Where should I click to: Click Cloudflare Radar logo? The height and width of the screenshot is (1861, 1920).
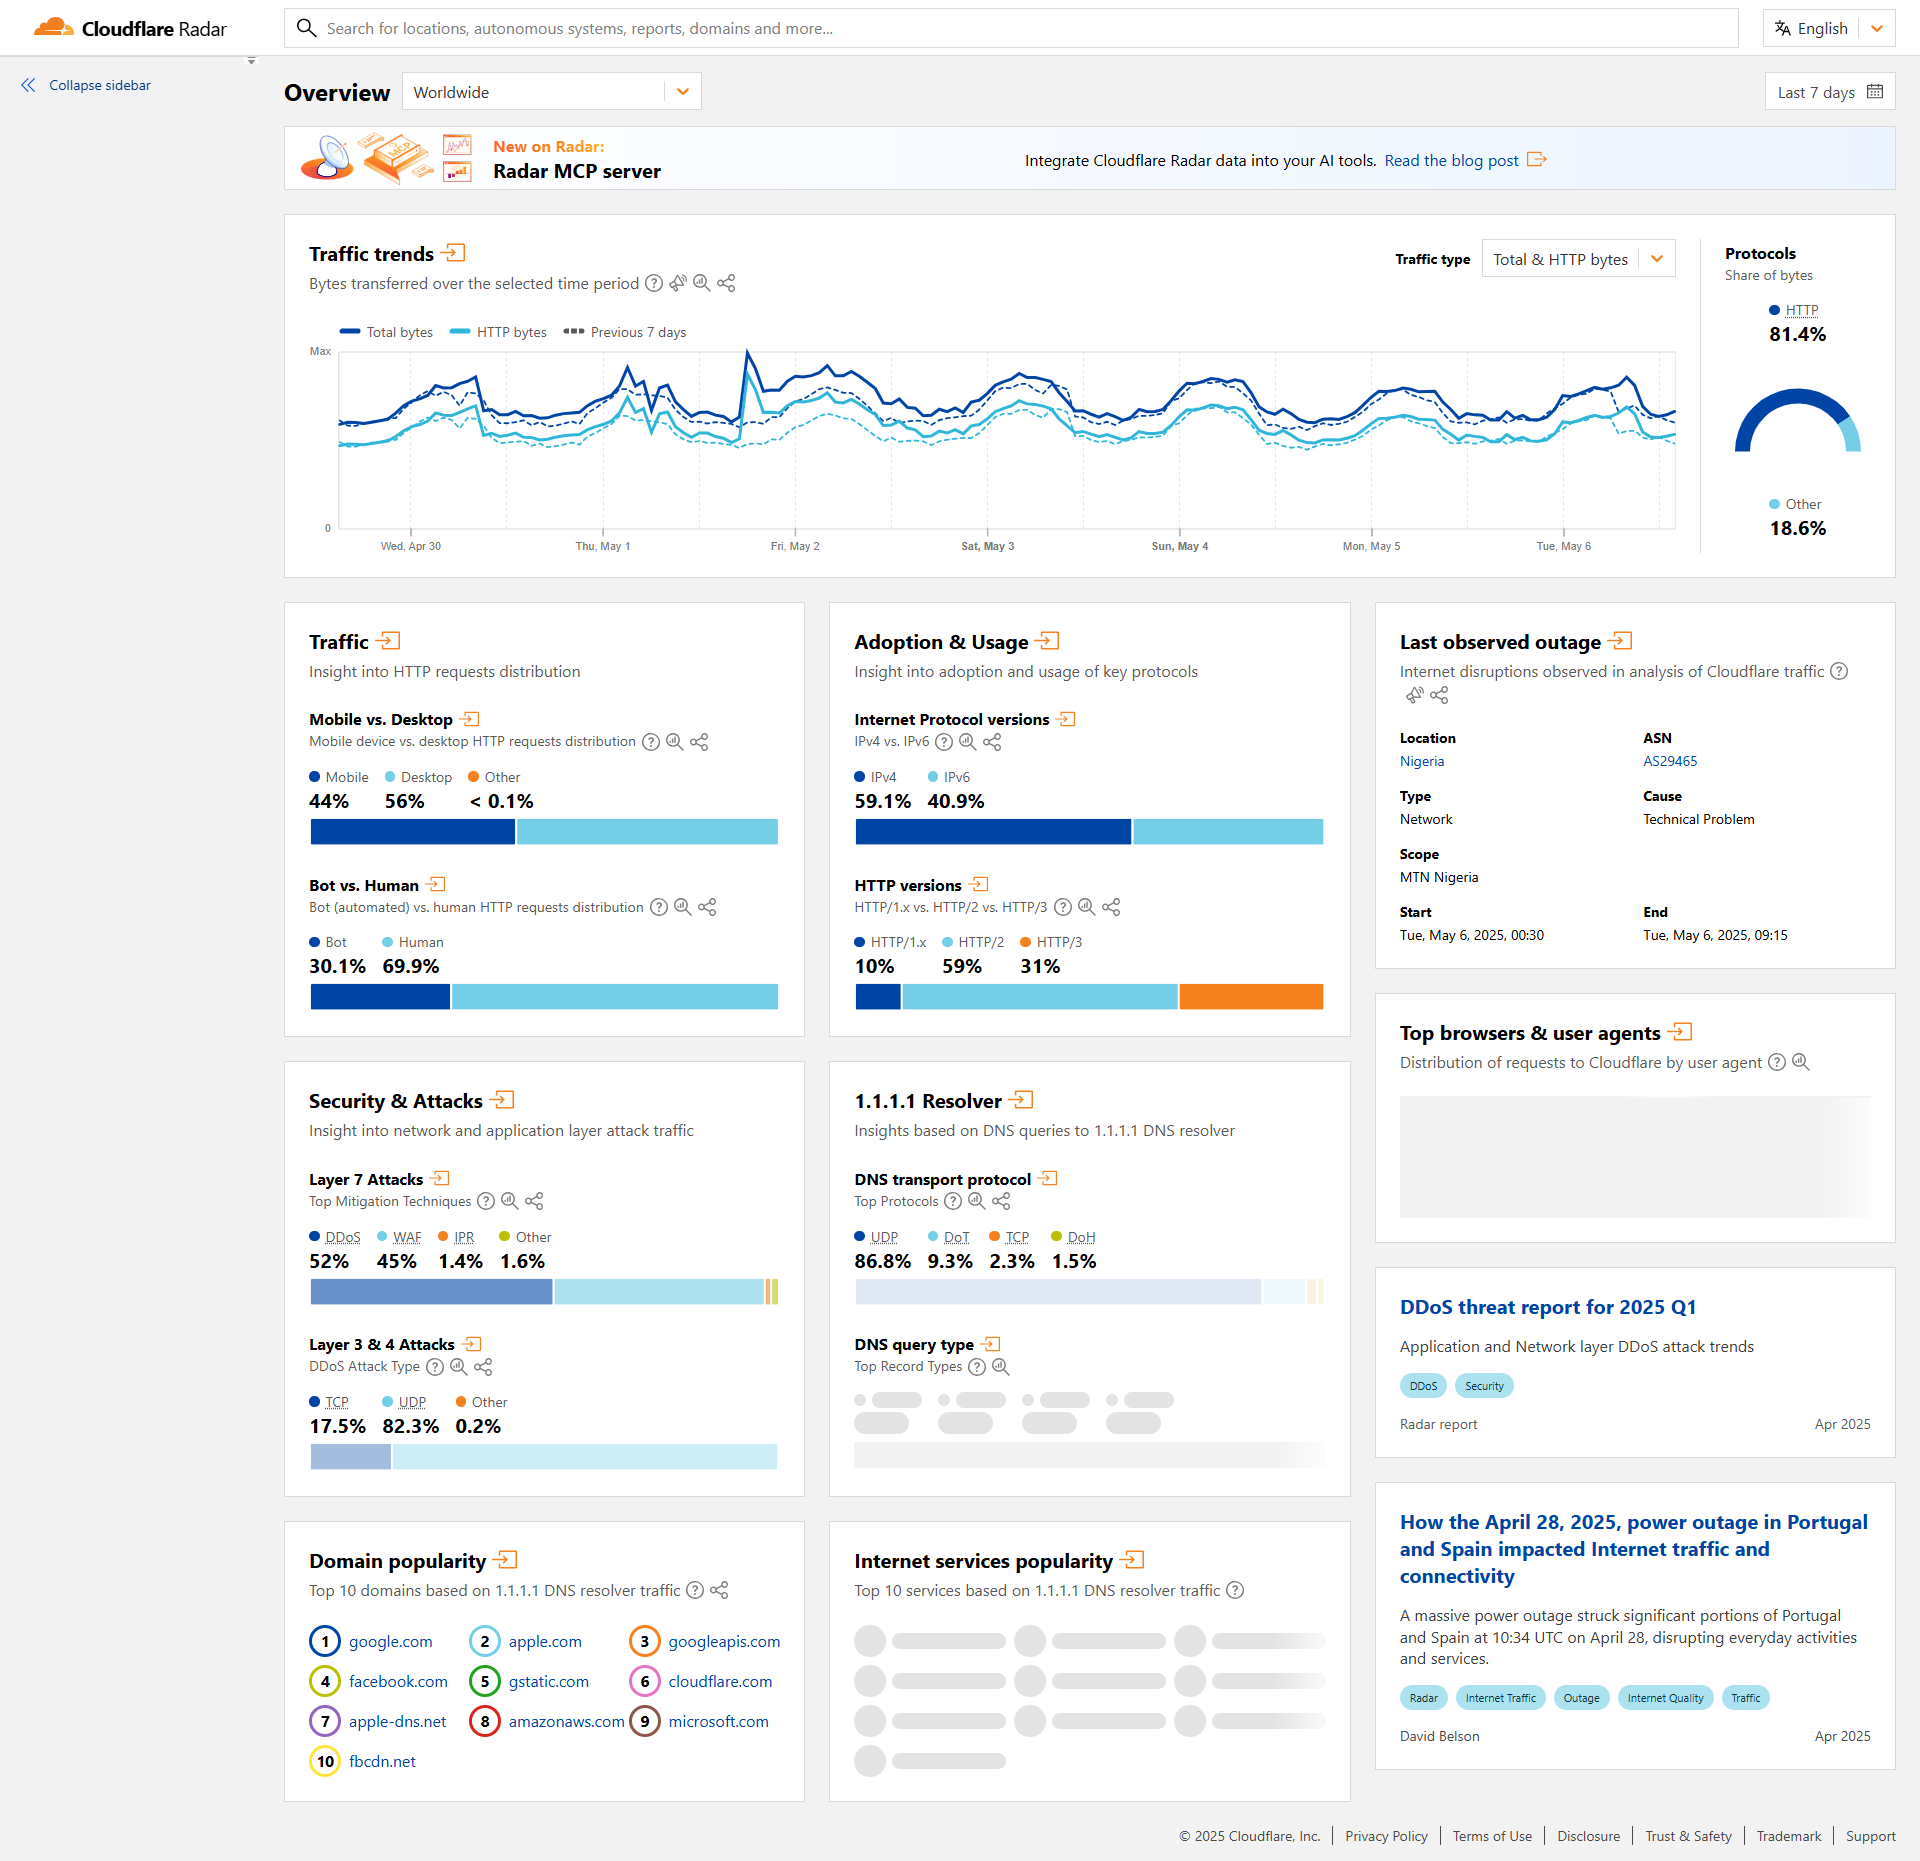point(130,28)
